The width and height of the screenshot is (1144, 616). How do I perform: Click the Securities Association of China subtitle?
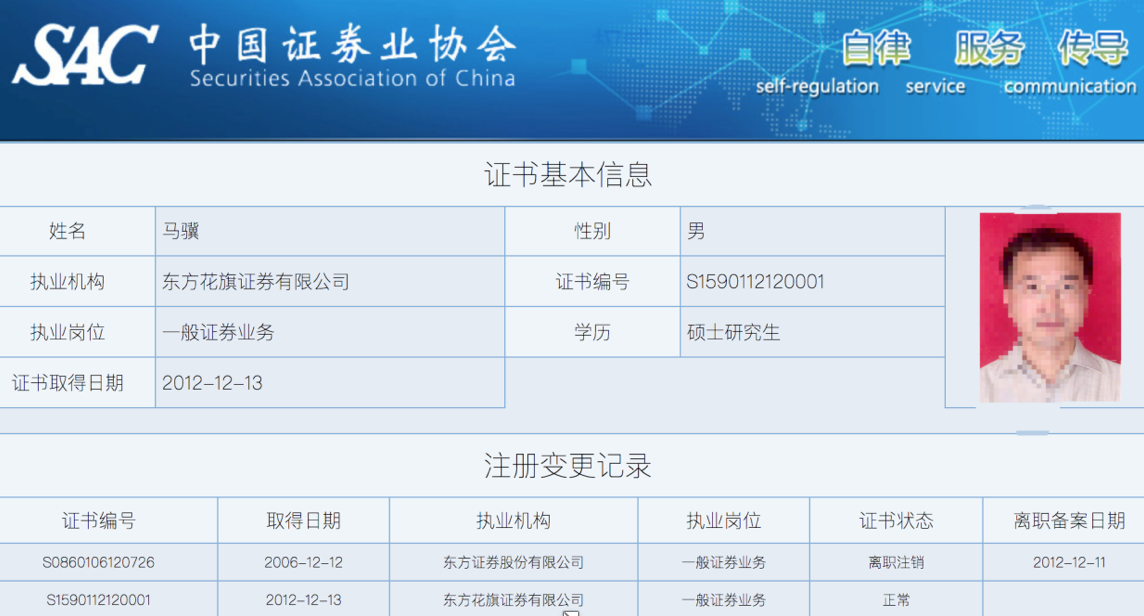(352, 78)
